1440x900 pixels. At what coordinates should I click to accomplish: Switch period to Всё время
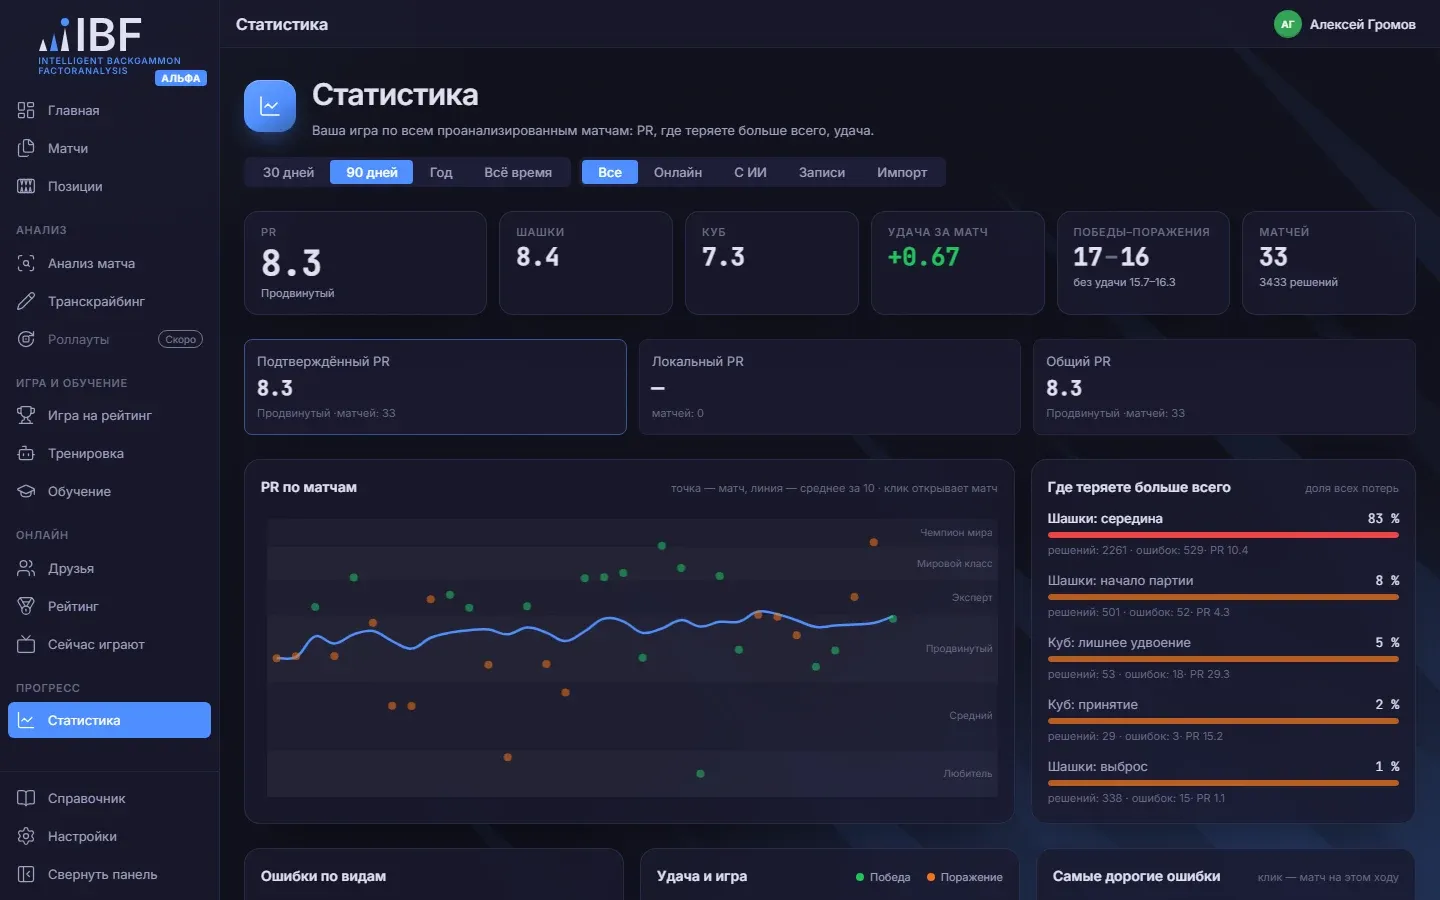[x=518, y=172]
